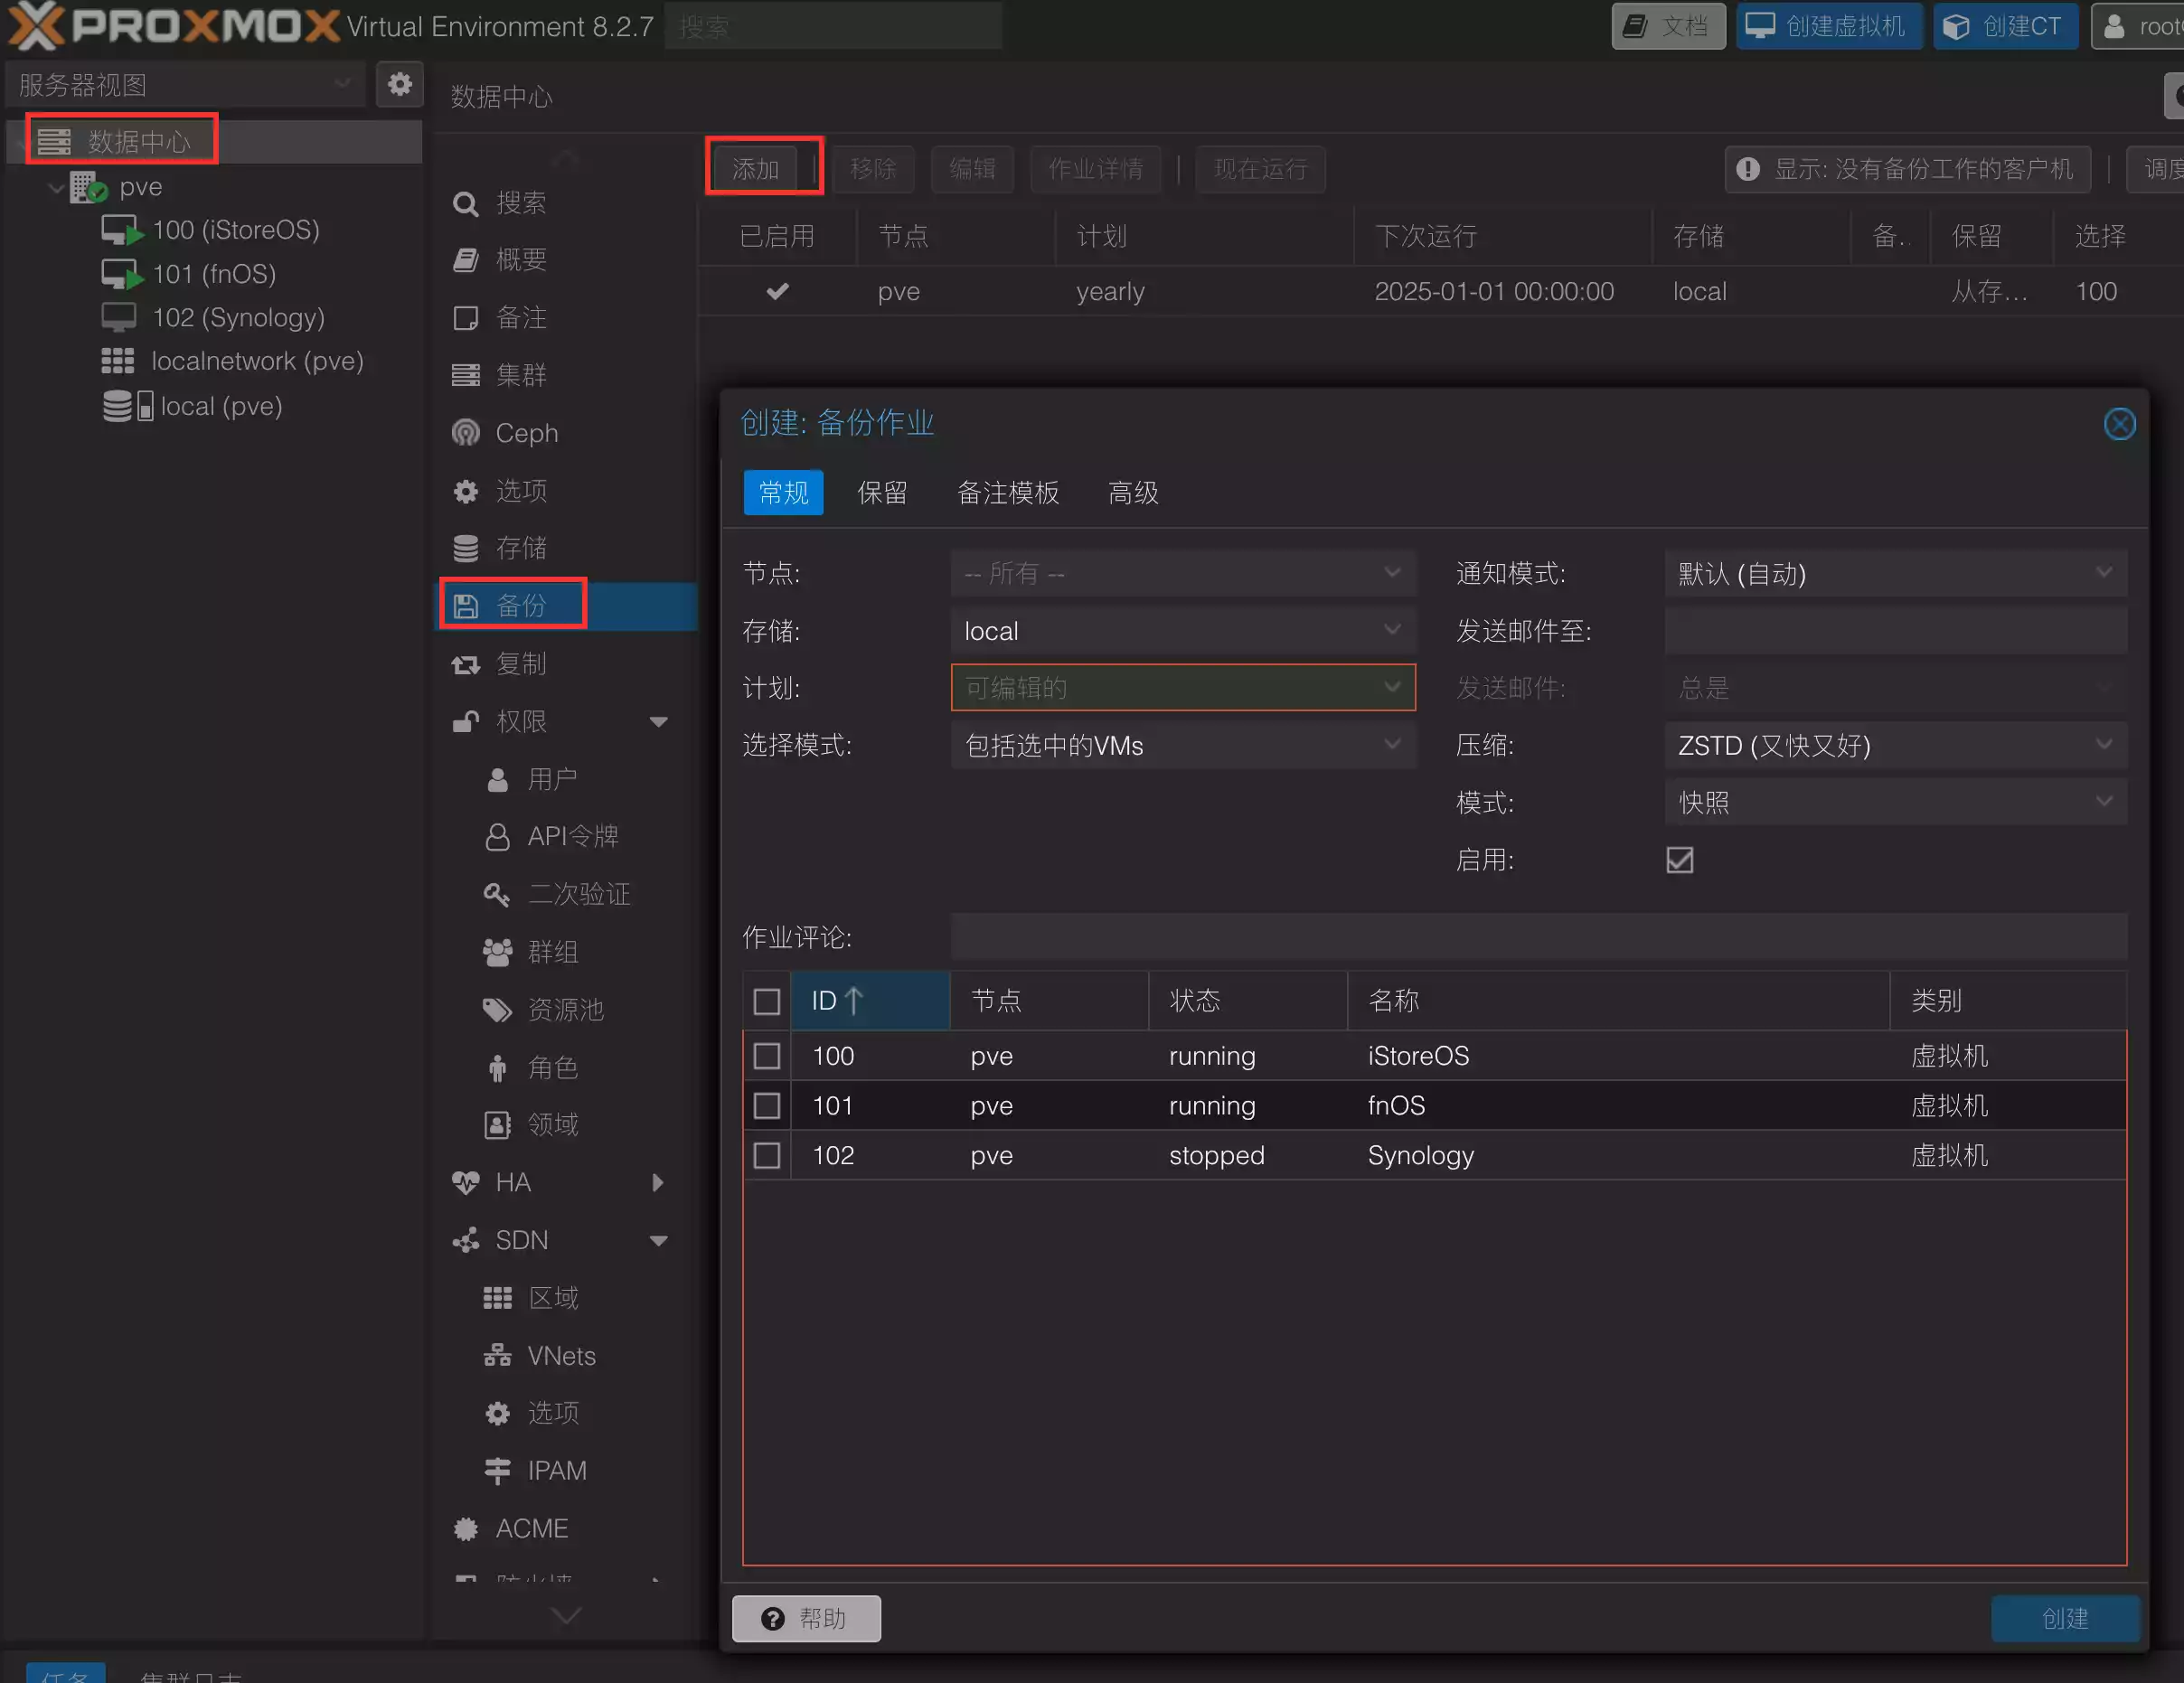Click the 作业评论 comment input field
The width and height of the screenshot is (2184, 1683).
1537,937
